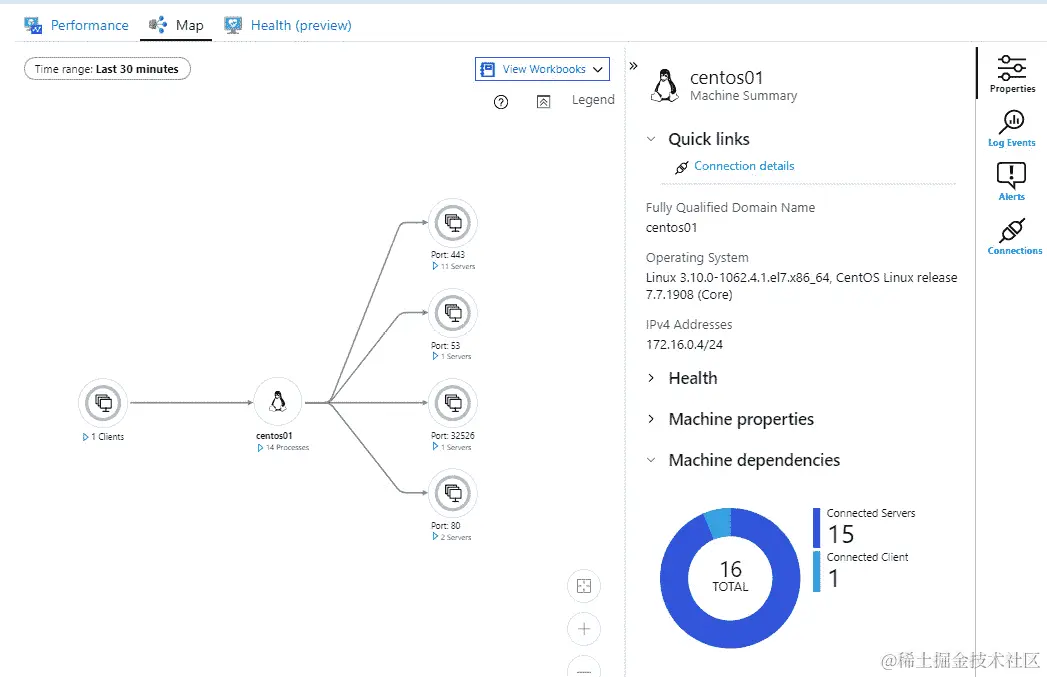Collapse the Quick links section
Screen dimensions: 1047x677
tap(651, 139)
